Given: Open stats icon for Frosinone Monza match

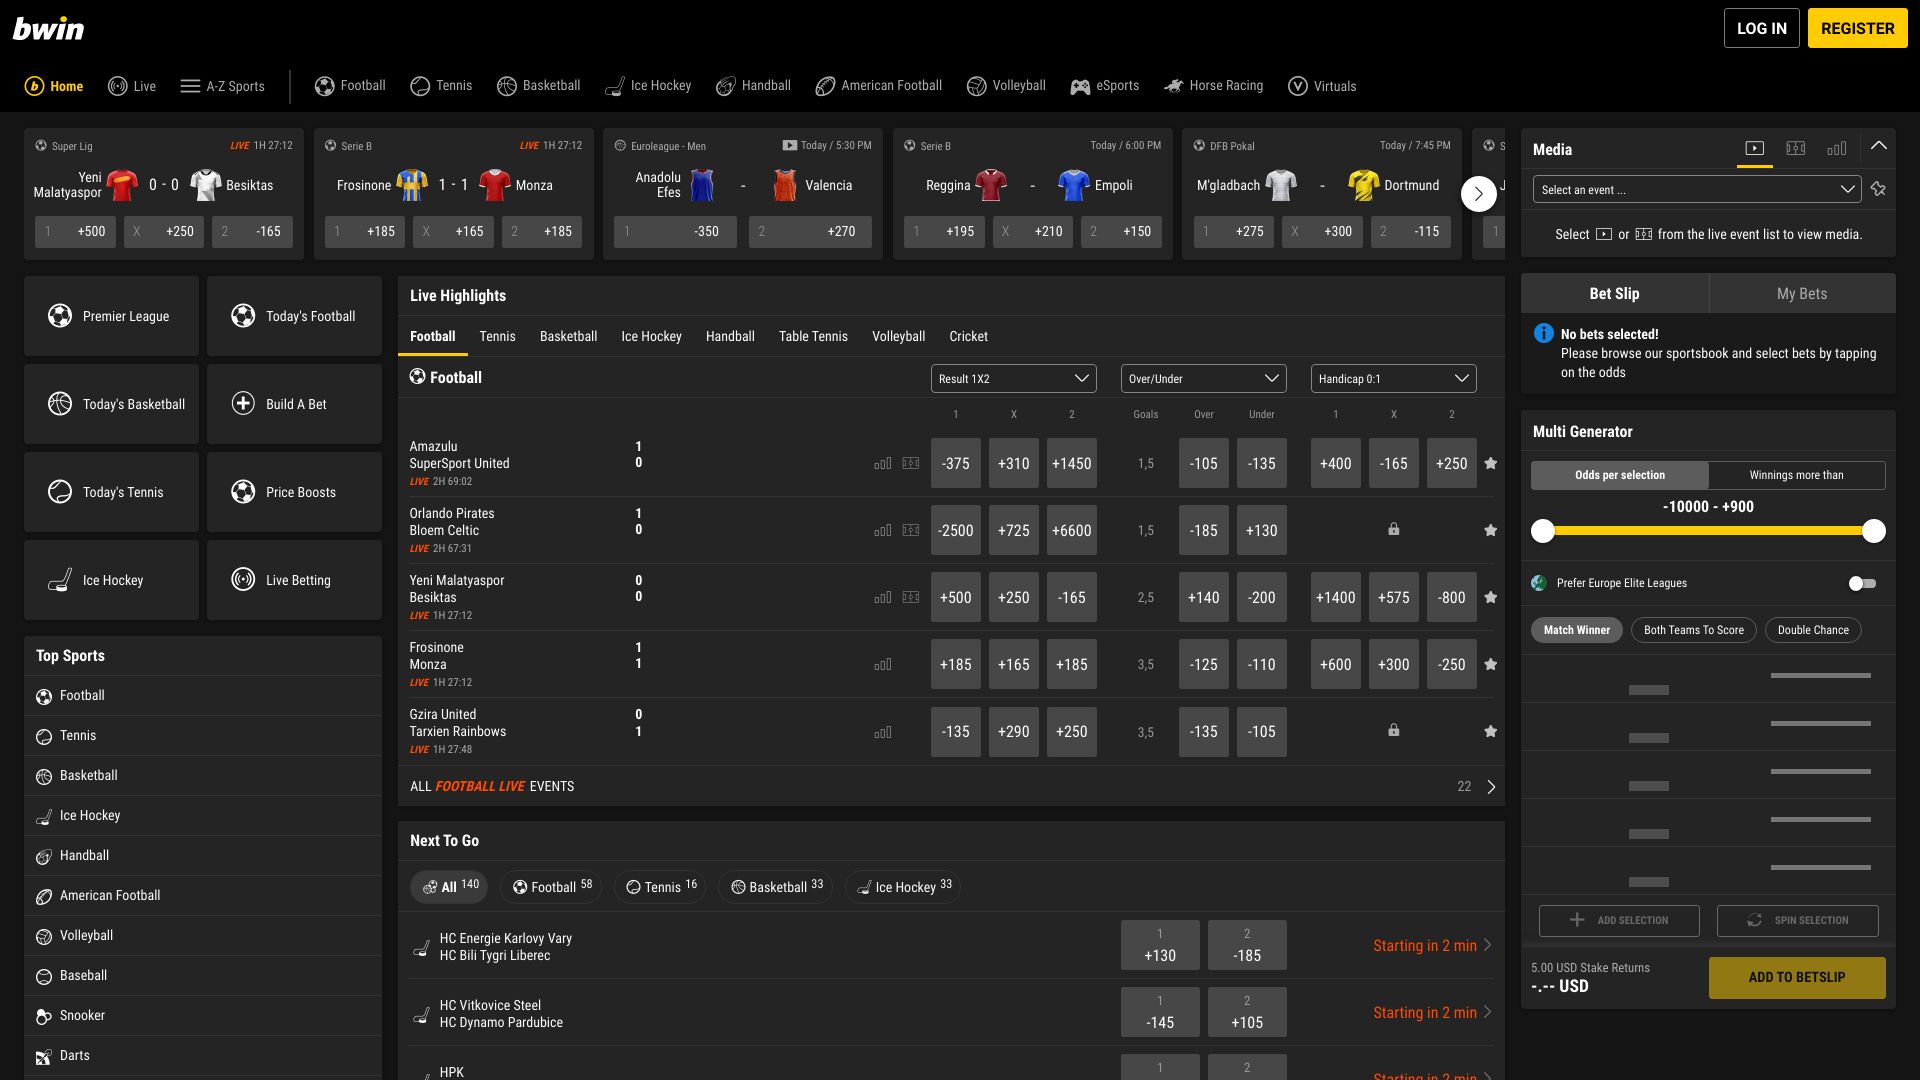Looking at the screenshot, I should point(882,665).
